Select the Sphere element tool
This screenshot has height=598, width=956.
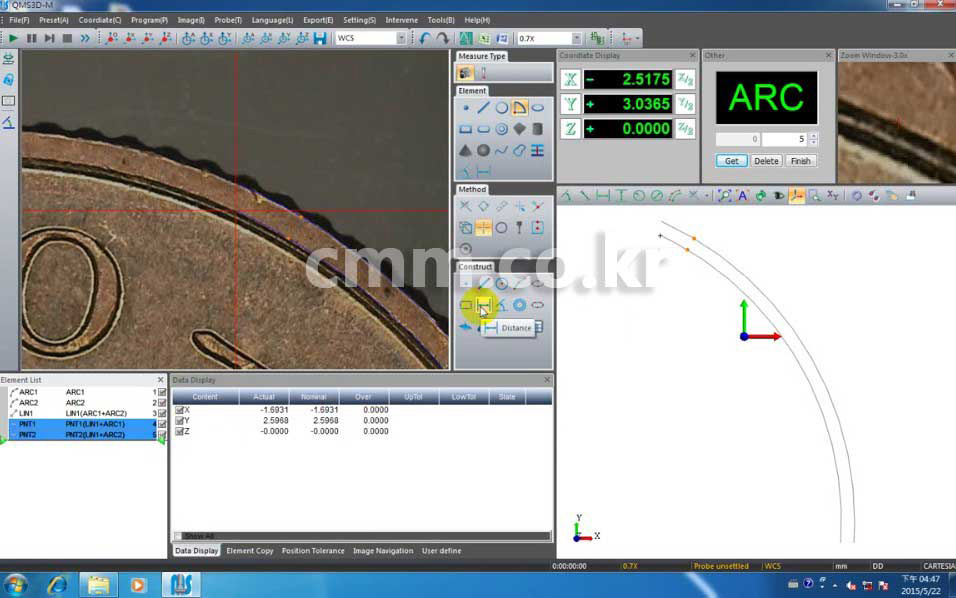click(483, 150)
